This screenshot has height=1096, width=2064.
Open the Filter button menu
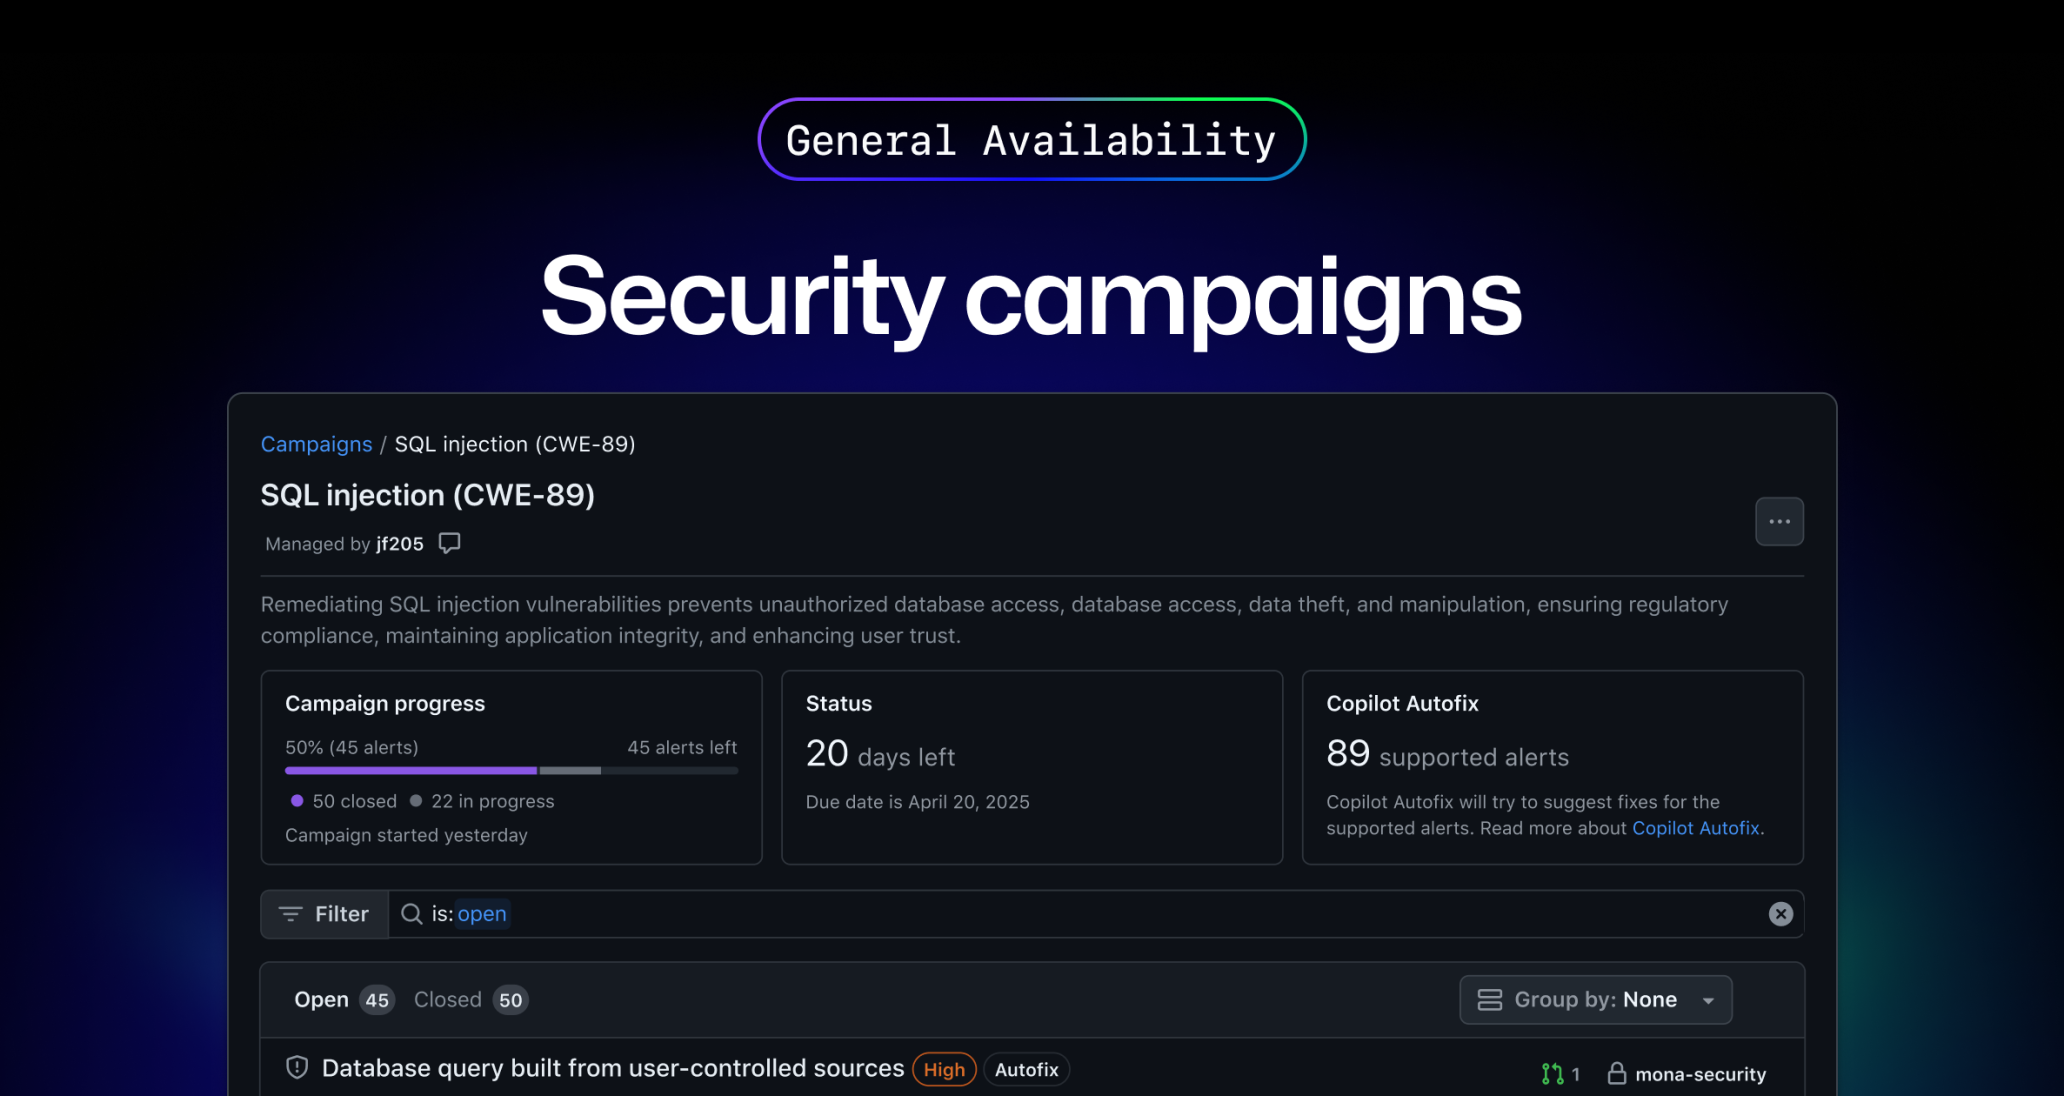324,914
